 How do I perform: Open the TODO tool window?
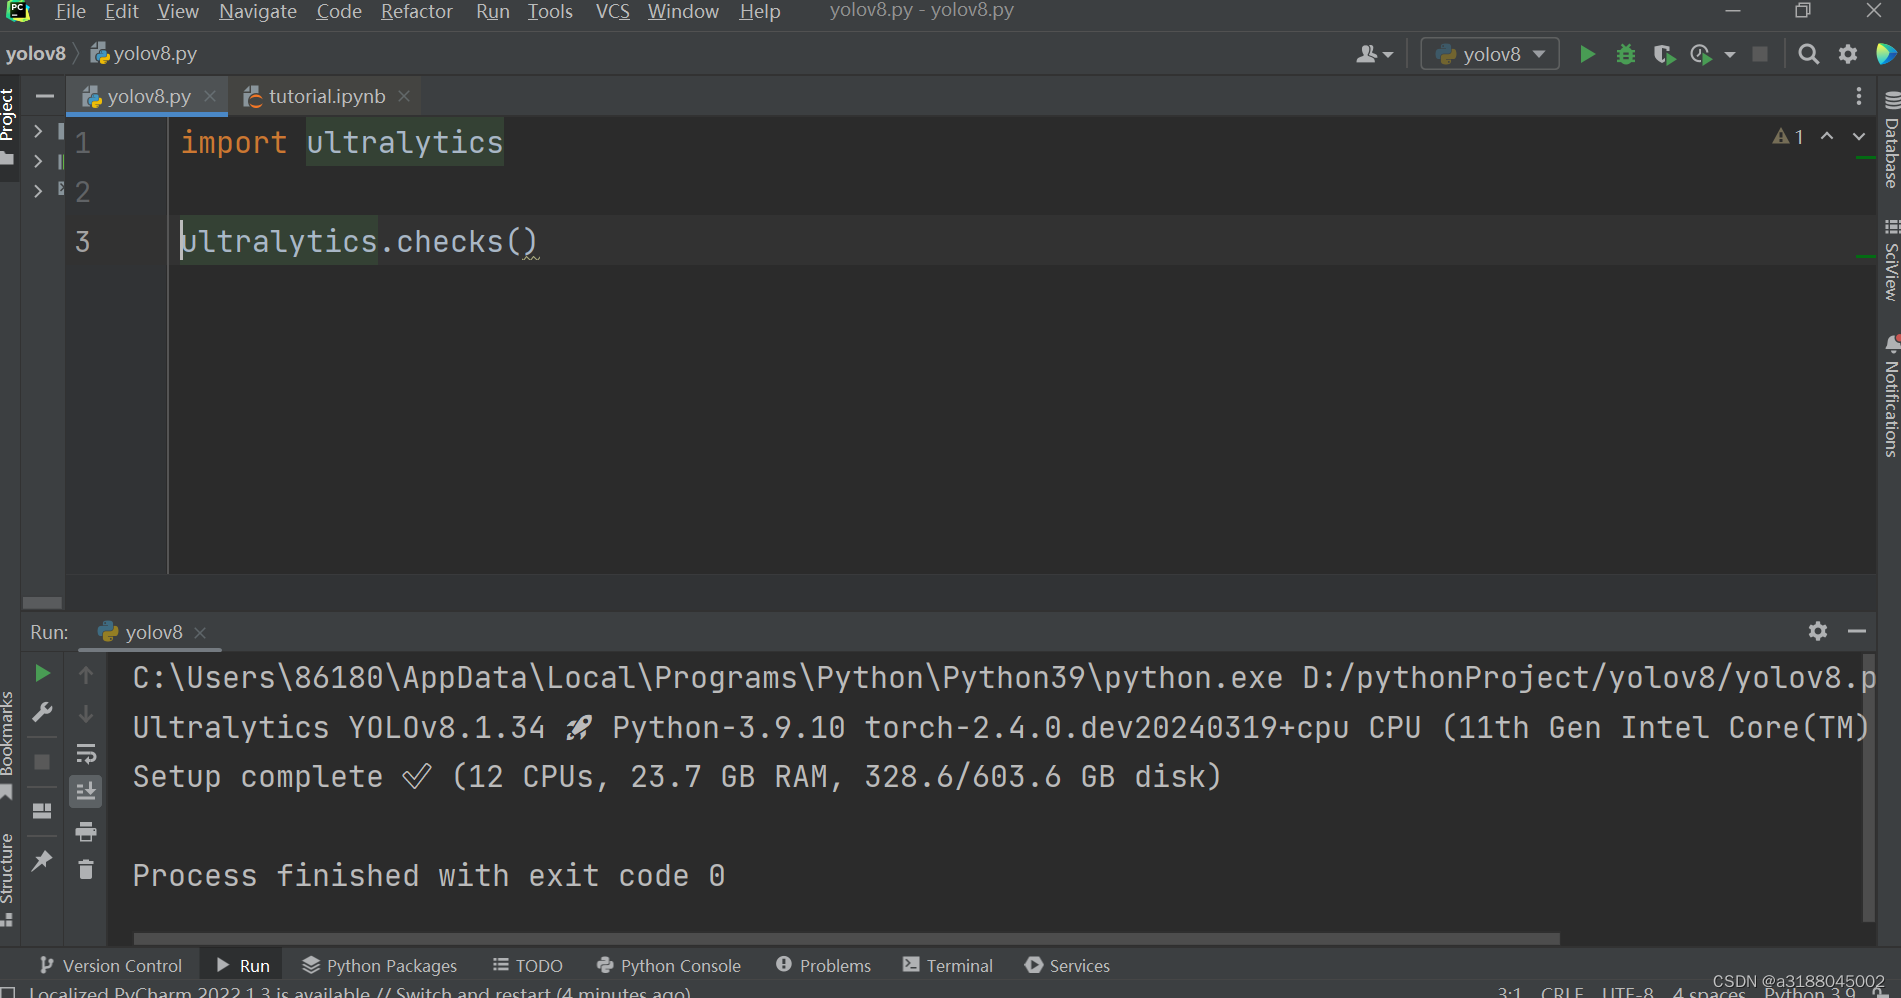[x=527, y=965]
